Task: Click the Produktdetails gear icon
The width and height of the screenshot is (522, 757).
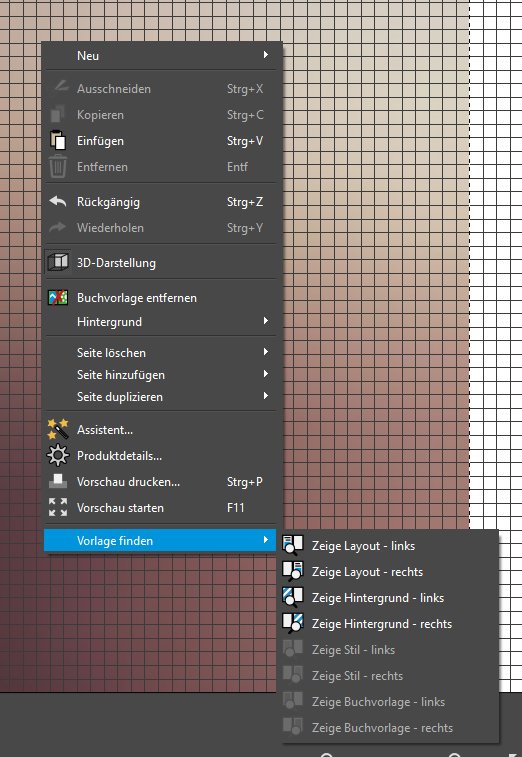Action: click(x=58, y=455)
